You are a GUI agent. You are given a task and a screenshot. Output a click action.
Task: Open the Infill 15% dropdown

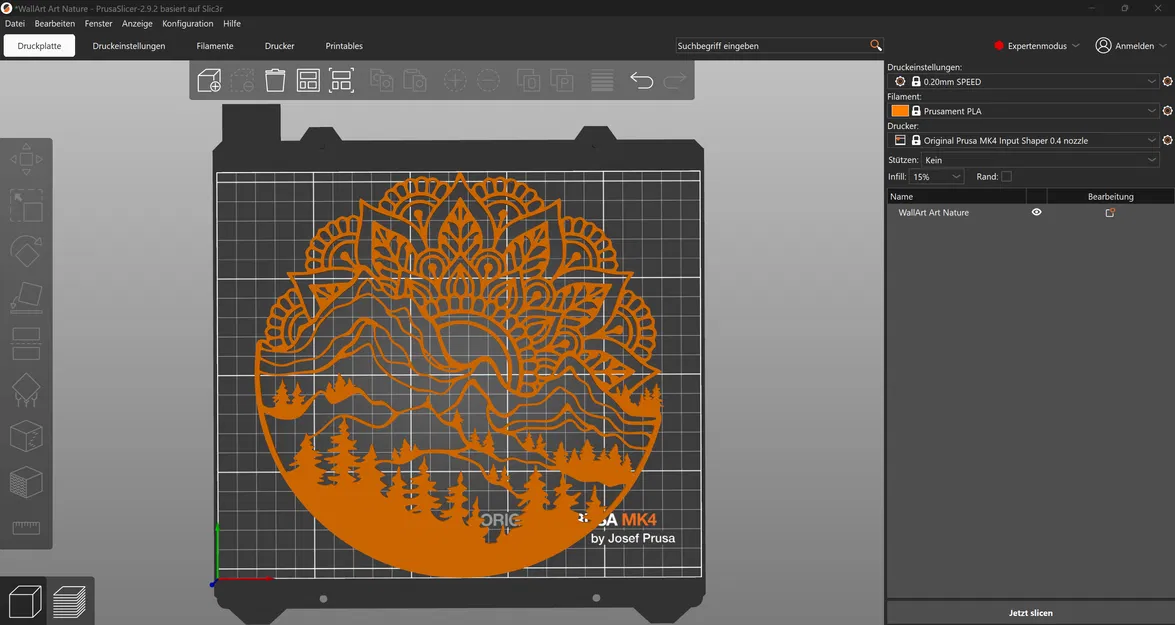(937, 177)
